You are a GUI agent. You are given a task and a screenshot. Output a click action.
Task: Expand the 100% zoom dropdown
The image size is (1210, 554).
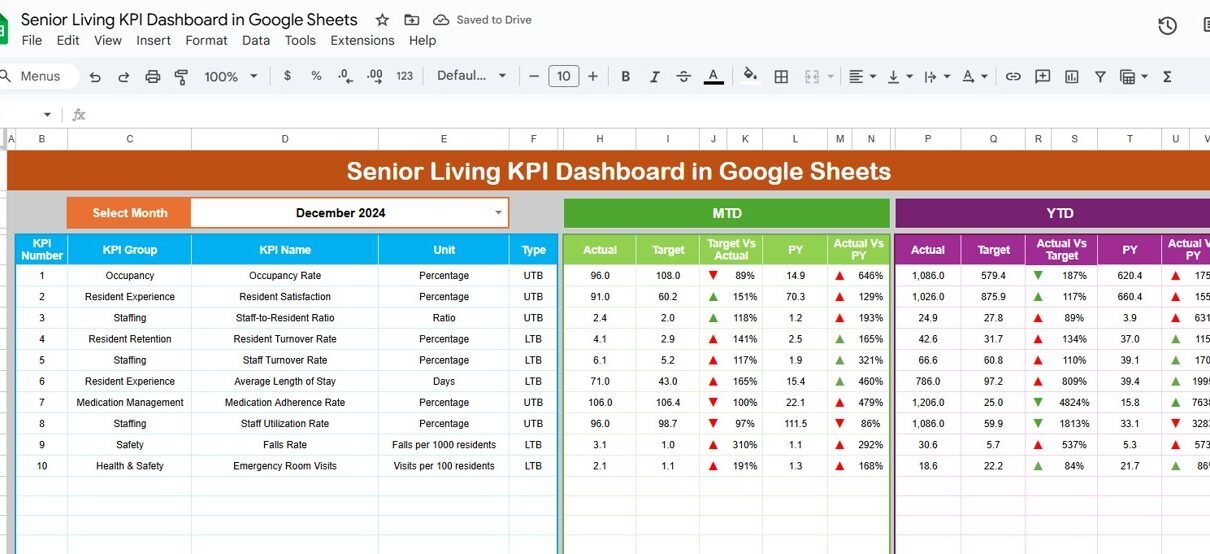click(x=231, y=77)
